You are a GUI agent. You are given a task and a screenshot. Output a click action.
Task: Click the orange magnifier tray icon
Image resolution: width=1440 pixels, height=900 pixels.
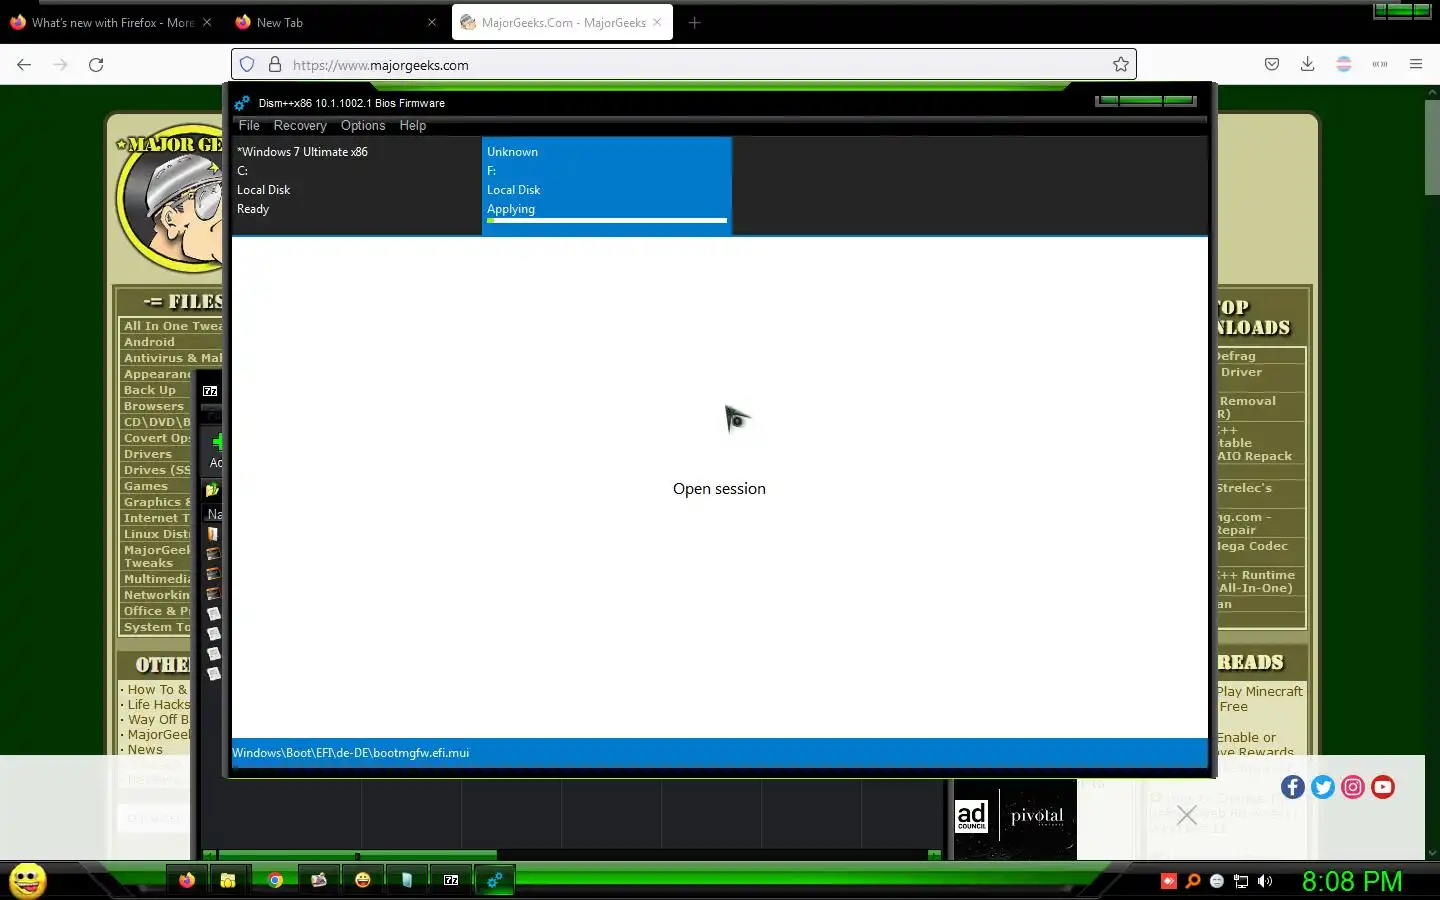click(x=1193, y=881)
